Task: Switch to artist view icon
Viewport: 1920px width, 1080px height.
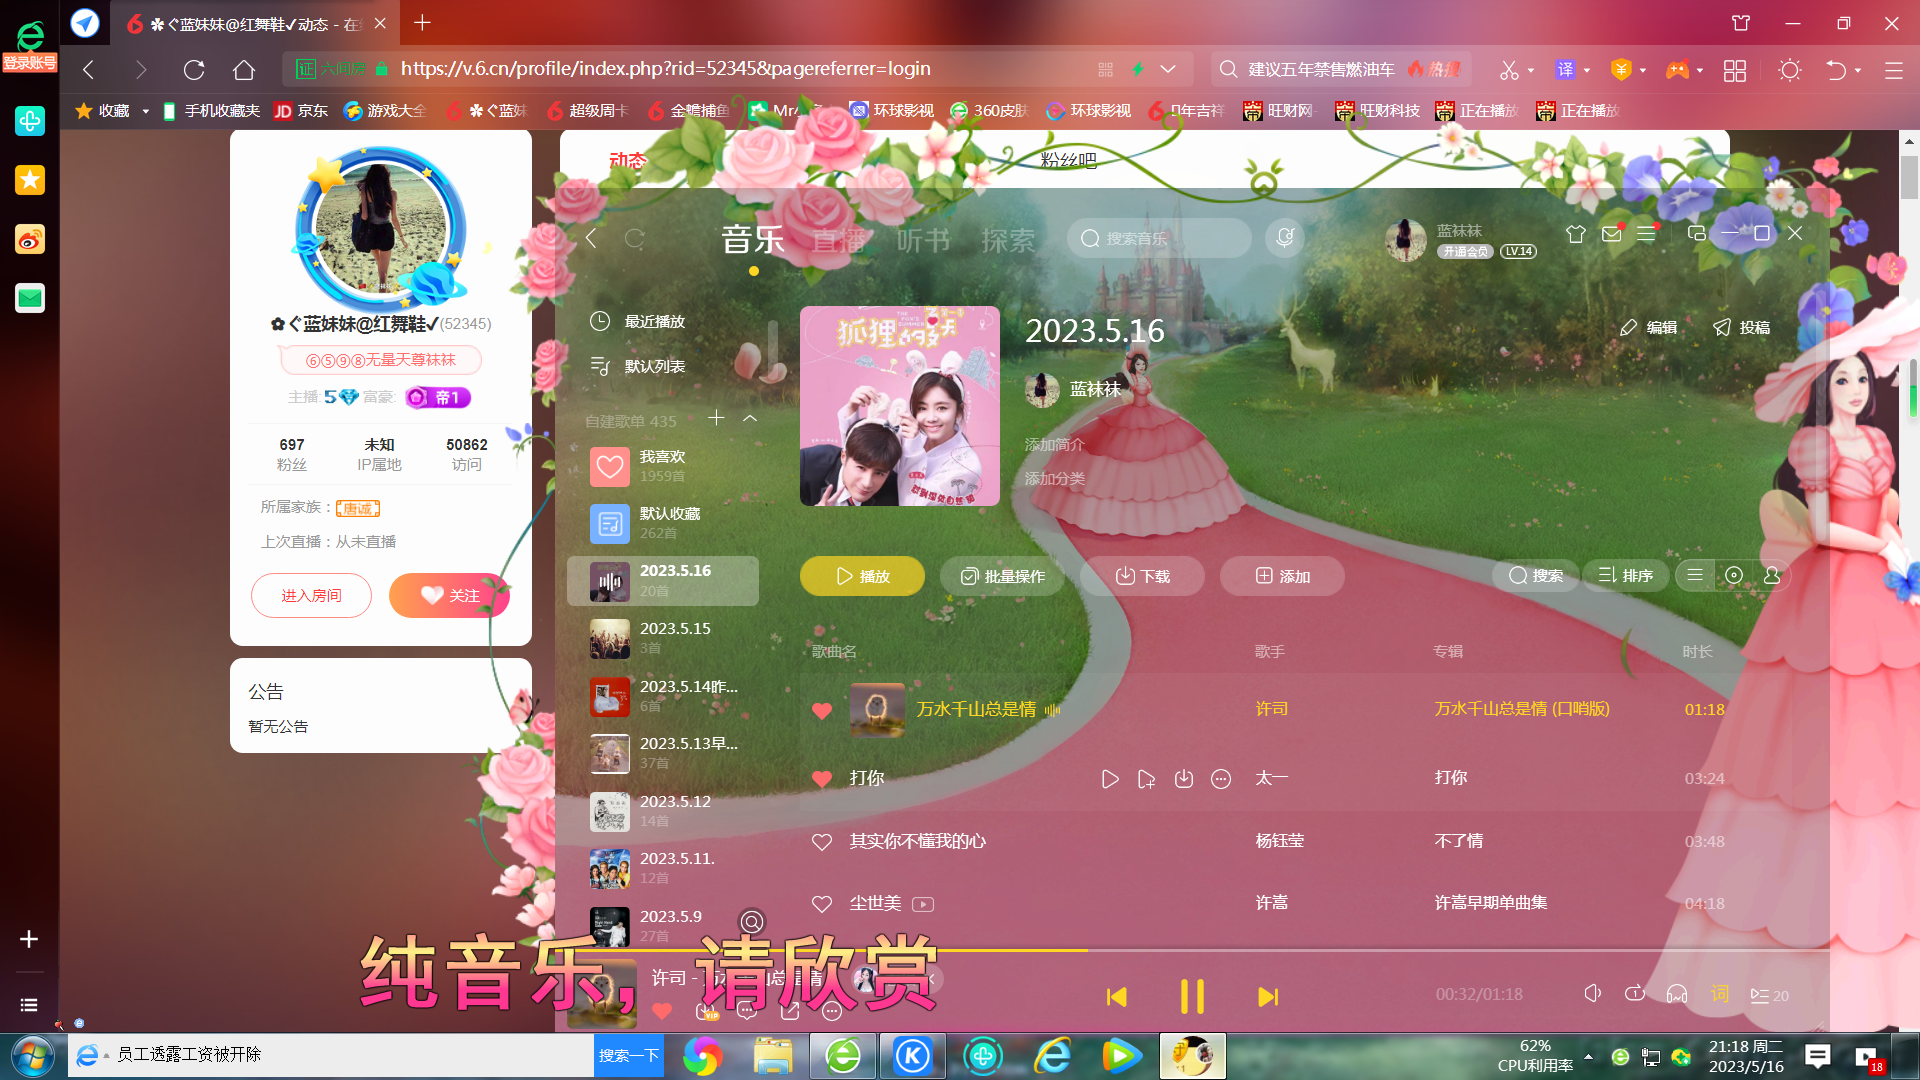Action: pyautogui.click(x=1772, y=575)
